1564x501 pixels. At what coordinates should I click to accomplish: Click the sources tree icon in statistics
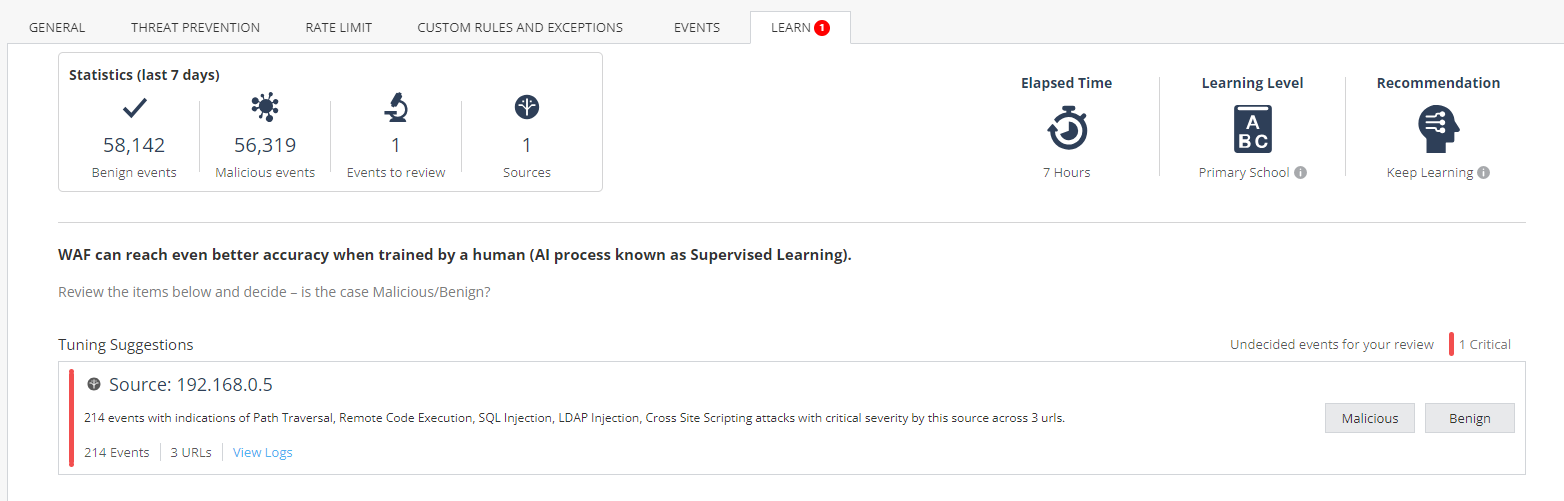(x=527, y=107)
